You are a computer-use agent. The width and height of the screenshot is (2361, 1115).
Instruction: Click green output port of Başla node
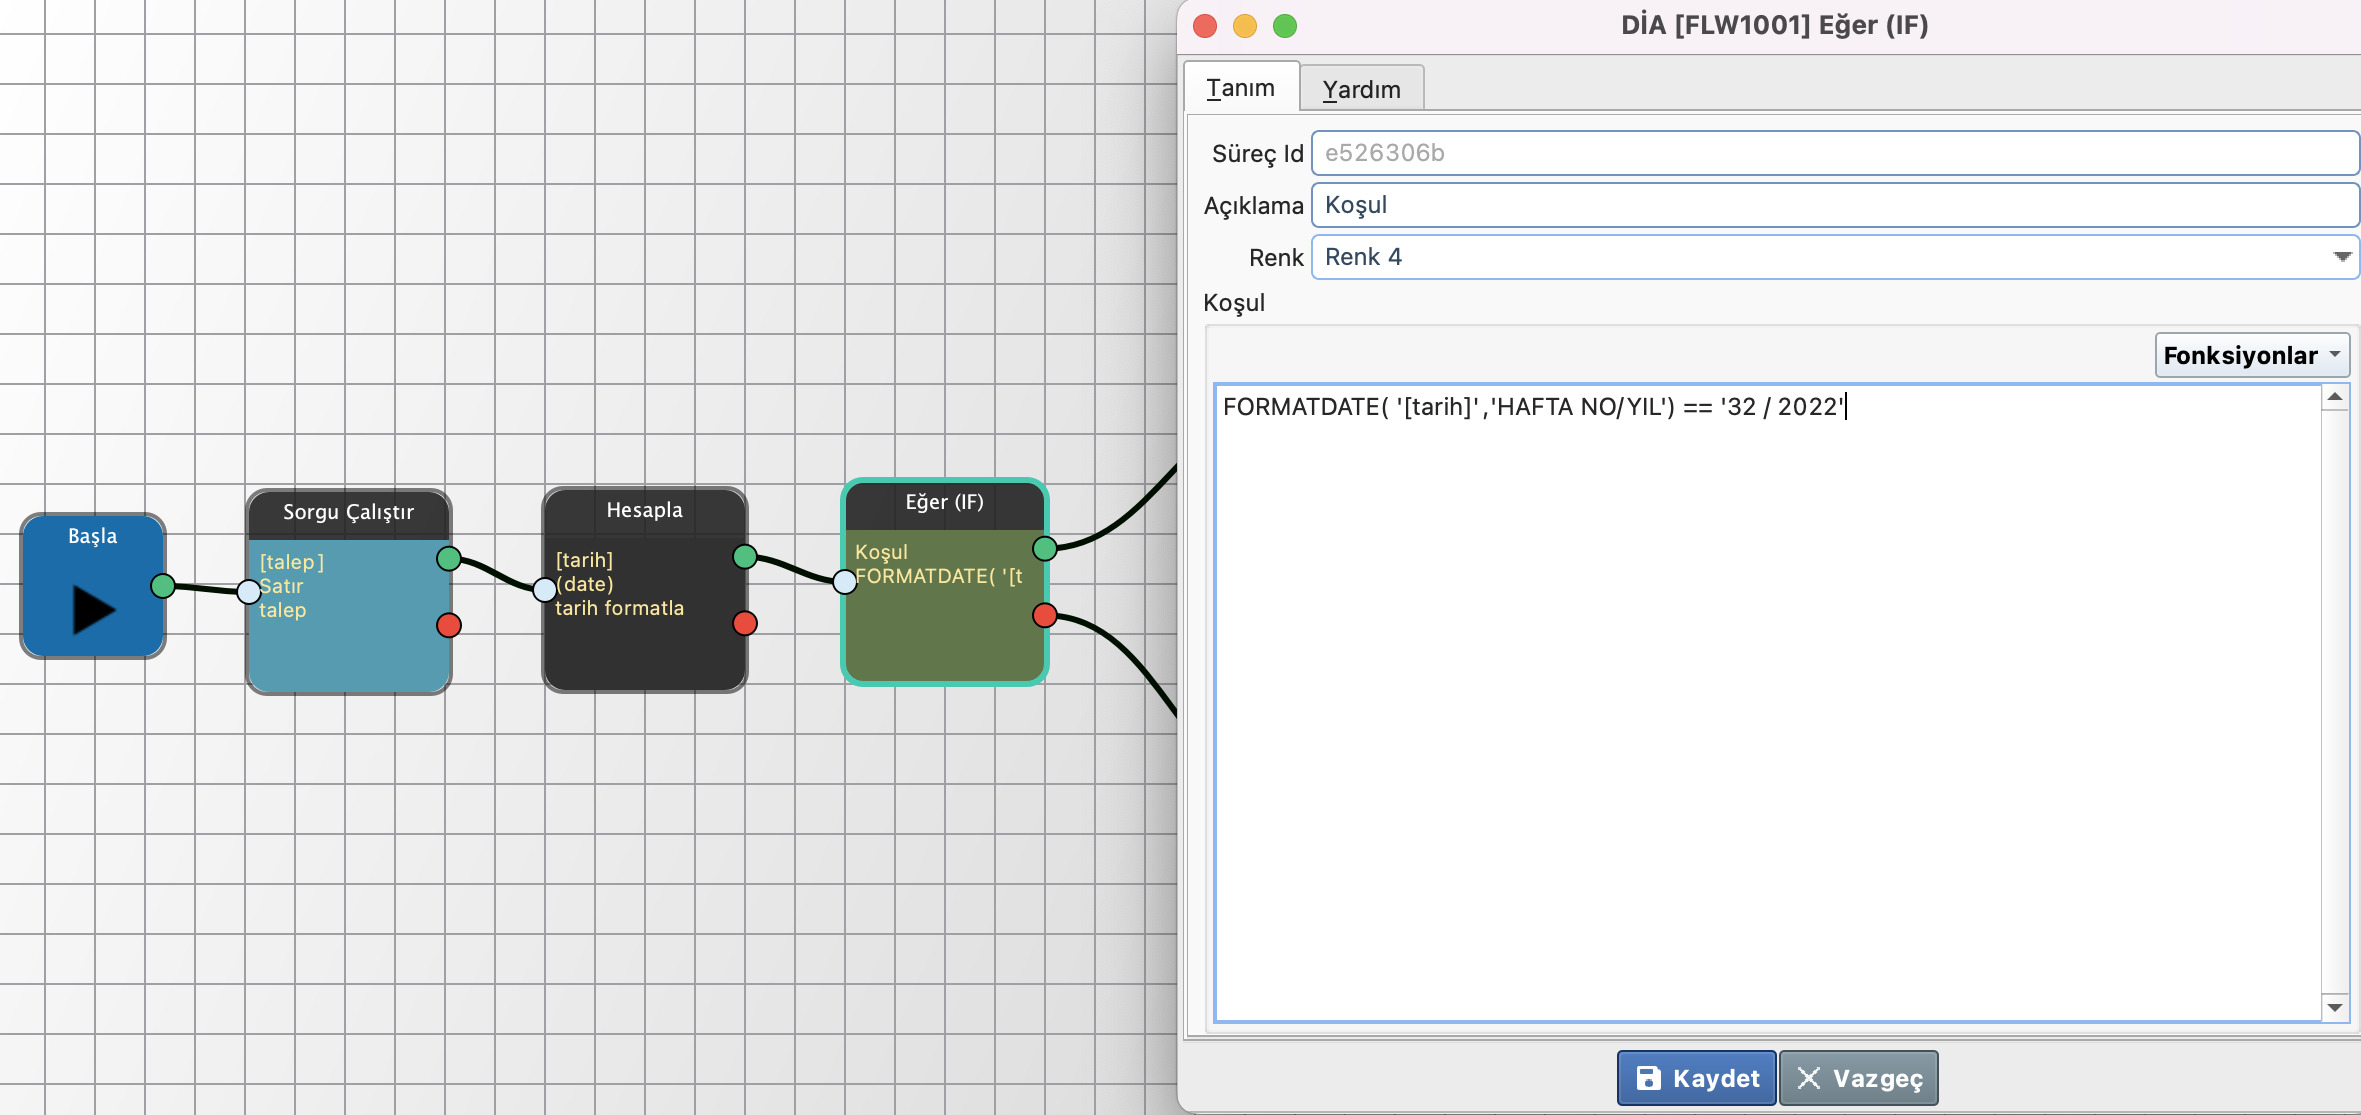163,586
